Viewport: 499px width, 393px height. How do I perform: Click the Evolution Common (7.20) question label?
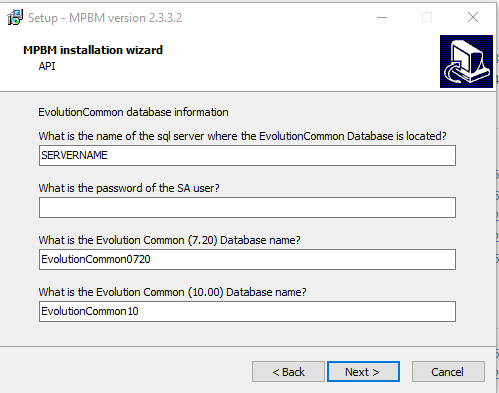169,240
